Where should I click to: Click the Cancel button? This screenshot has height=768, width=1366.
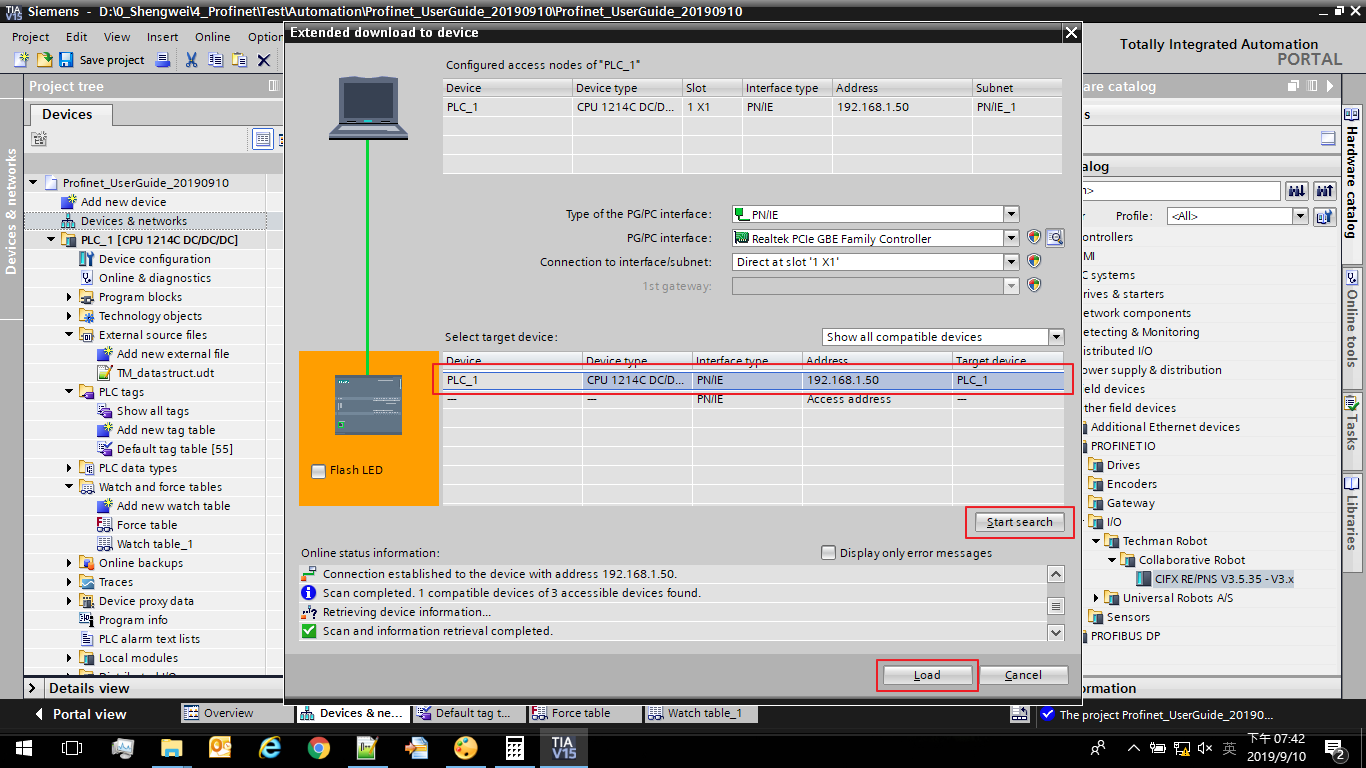(x=1023, y=675)
